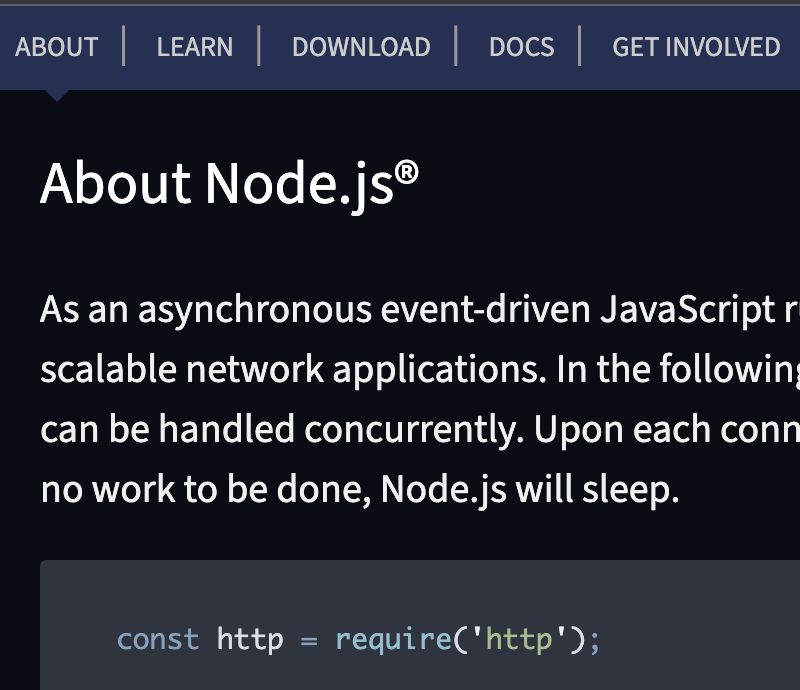
Task: Click the 'http' string literal in code
Action: pyautogui.click(x=518, y=639)
